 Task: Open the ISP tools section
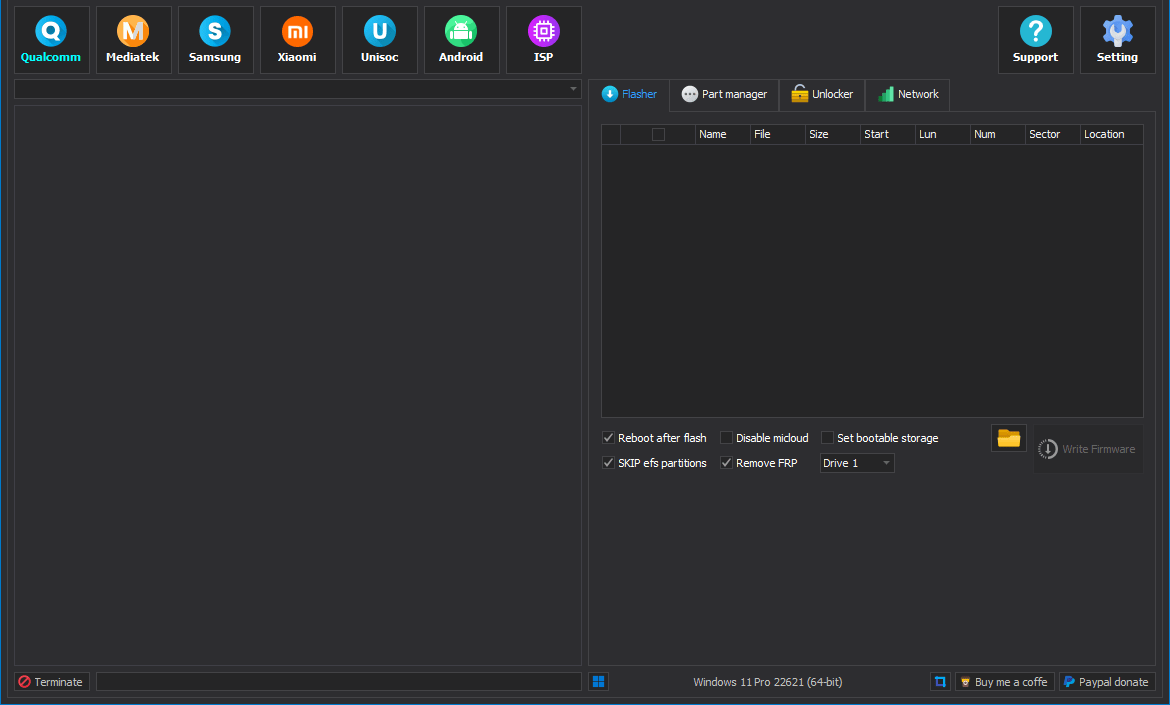tap(543, 39)
